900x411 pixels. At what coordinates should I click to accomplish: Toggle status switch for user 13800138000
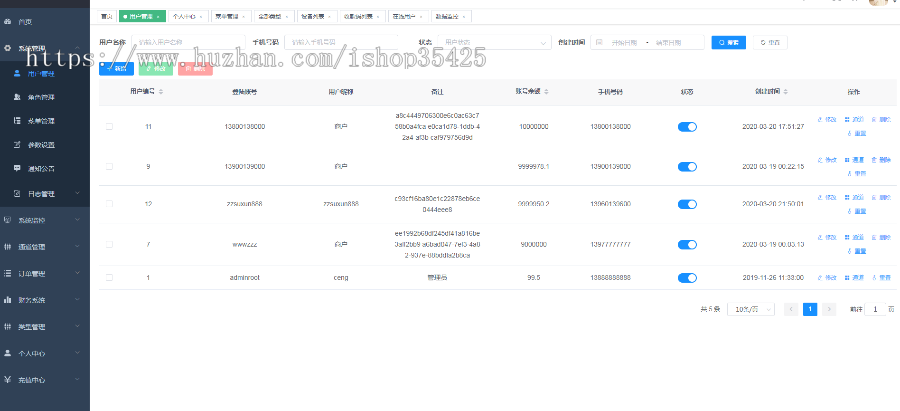point(687,127)
